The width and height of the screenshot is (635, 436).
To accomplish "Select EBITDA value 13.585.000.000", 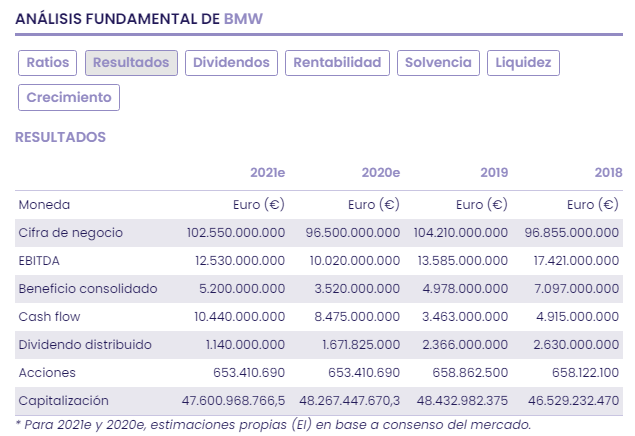I will tap(463, 261).
